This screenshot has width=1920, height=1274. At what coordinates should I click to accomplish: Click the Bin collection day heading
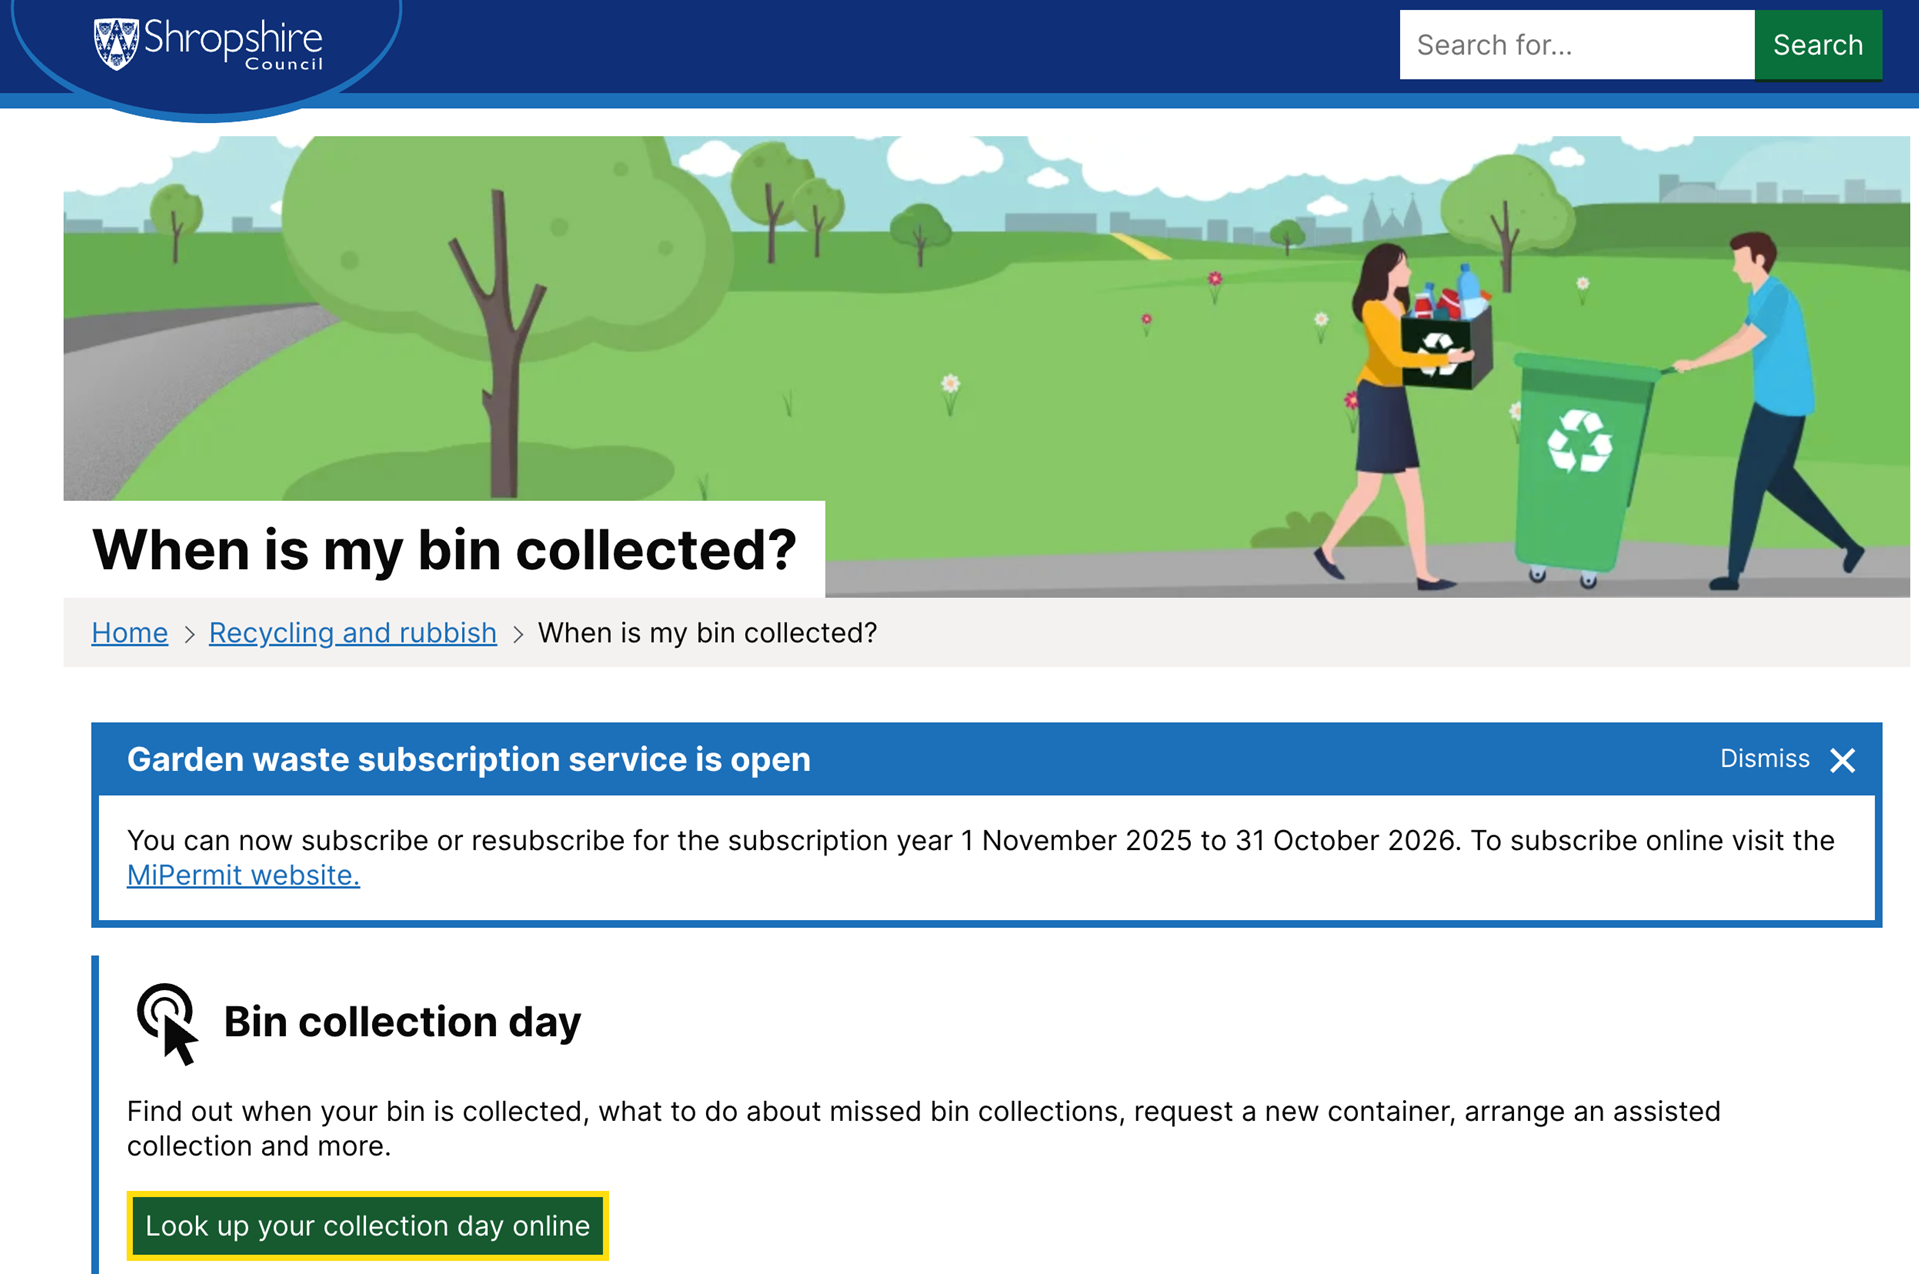(x=402, y=1022)
